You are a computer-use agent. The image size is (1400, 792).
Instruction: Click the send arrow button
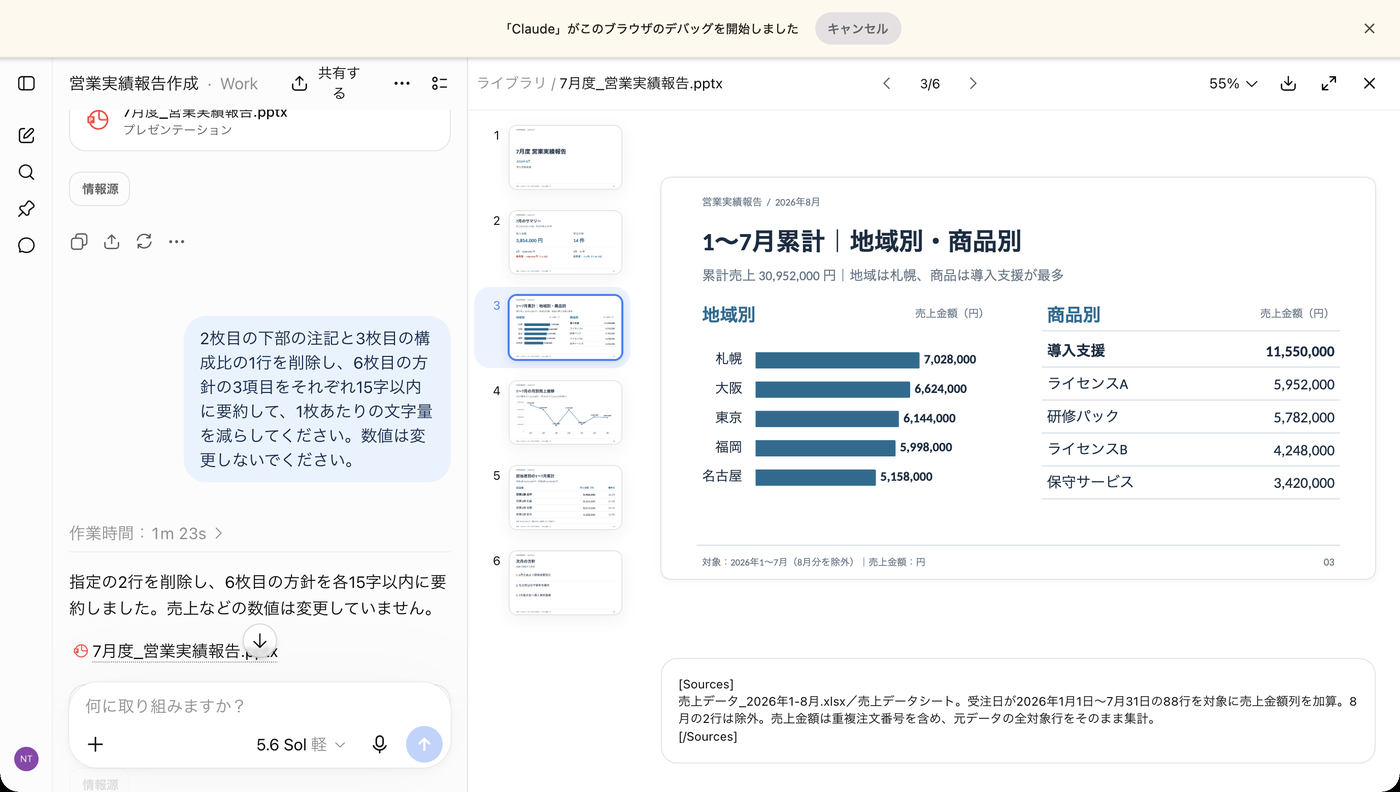424,744
